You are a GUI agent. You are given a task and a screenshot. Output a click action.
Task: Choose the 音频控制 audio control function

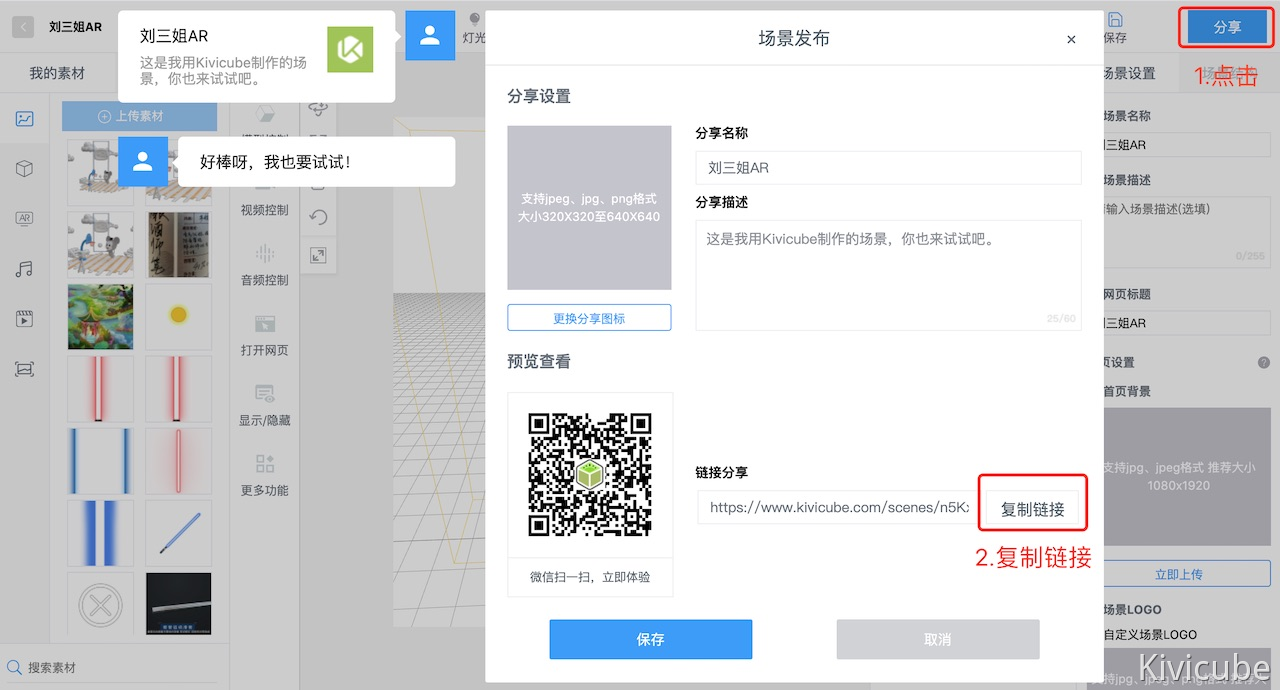(x=265, y=266)
